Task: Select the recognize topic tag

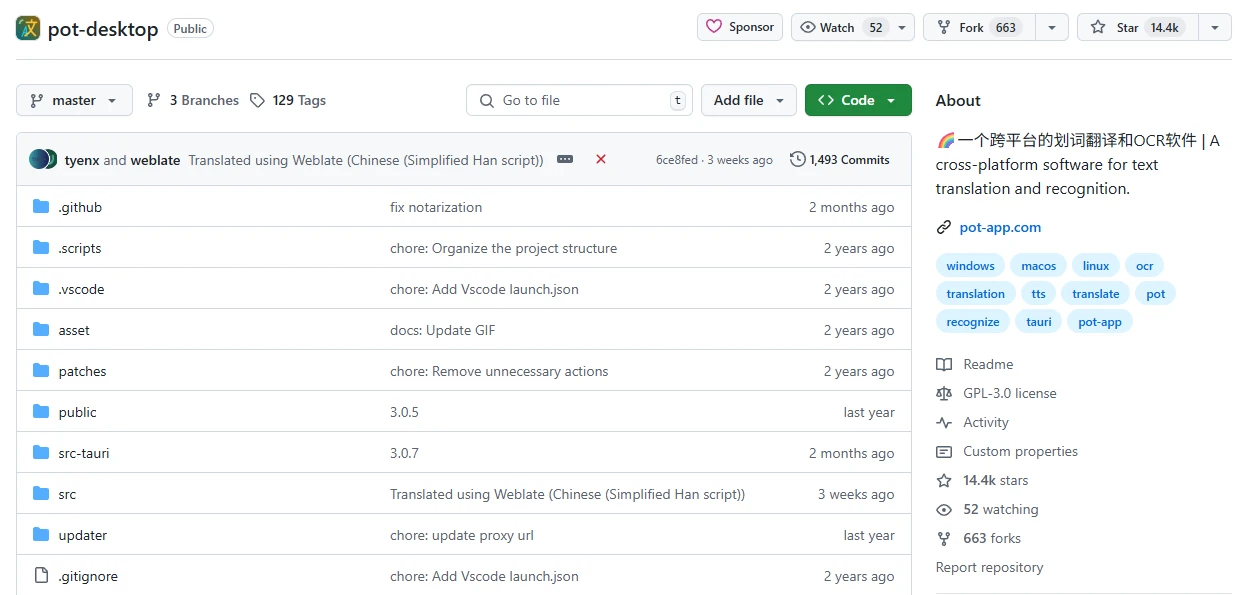Action: tap(973, 322)
